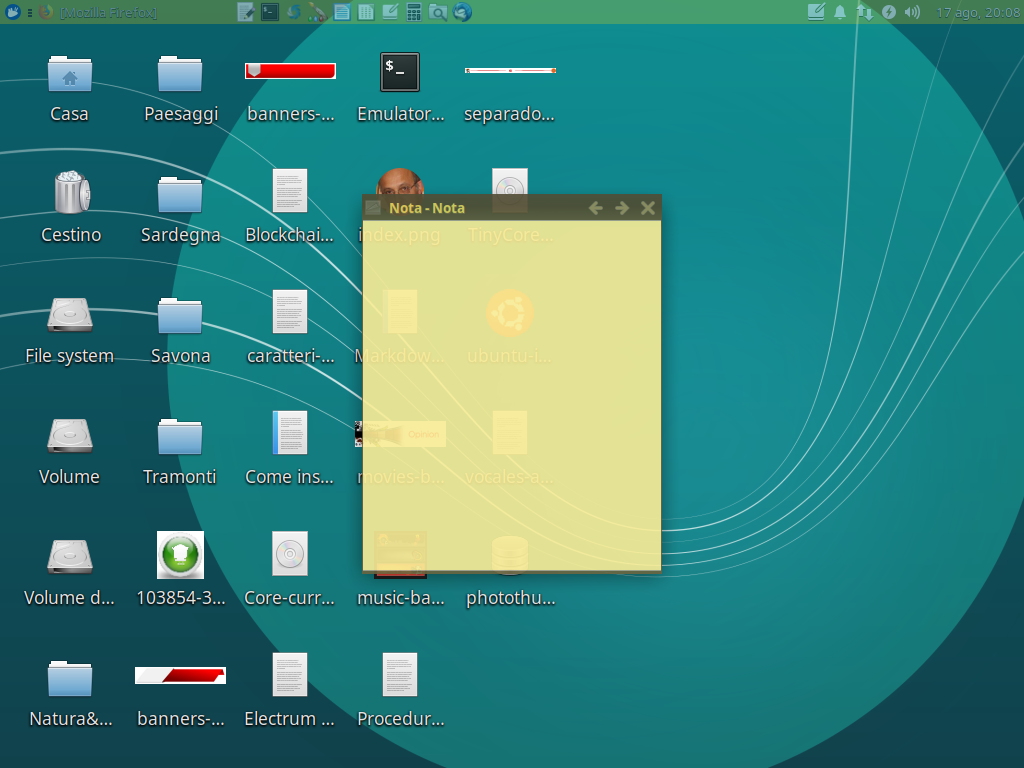Go to the next note with the right arrow

(x=622, y=208)
